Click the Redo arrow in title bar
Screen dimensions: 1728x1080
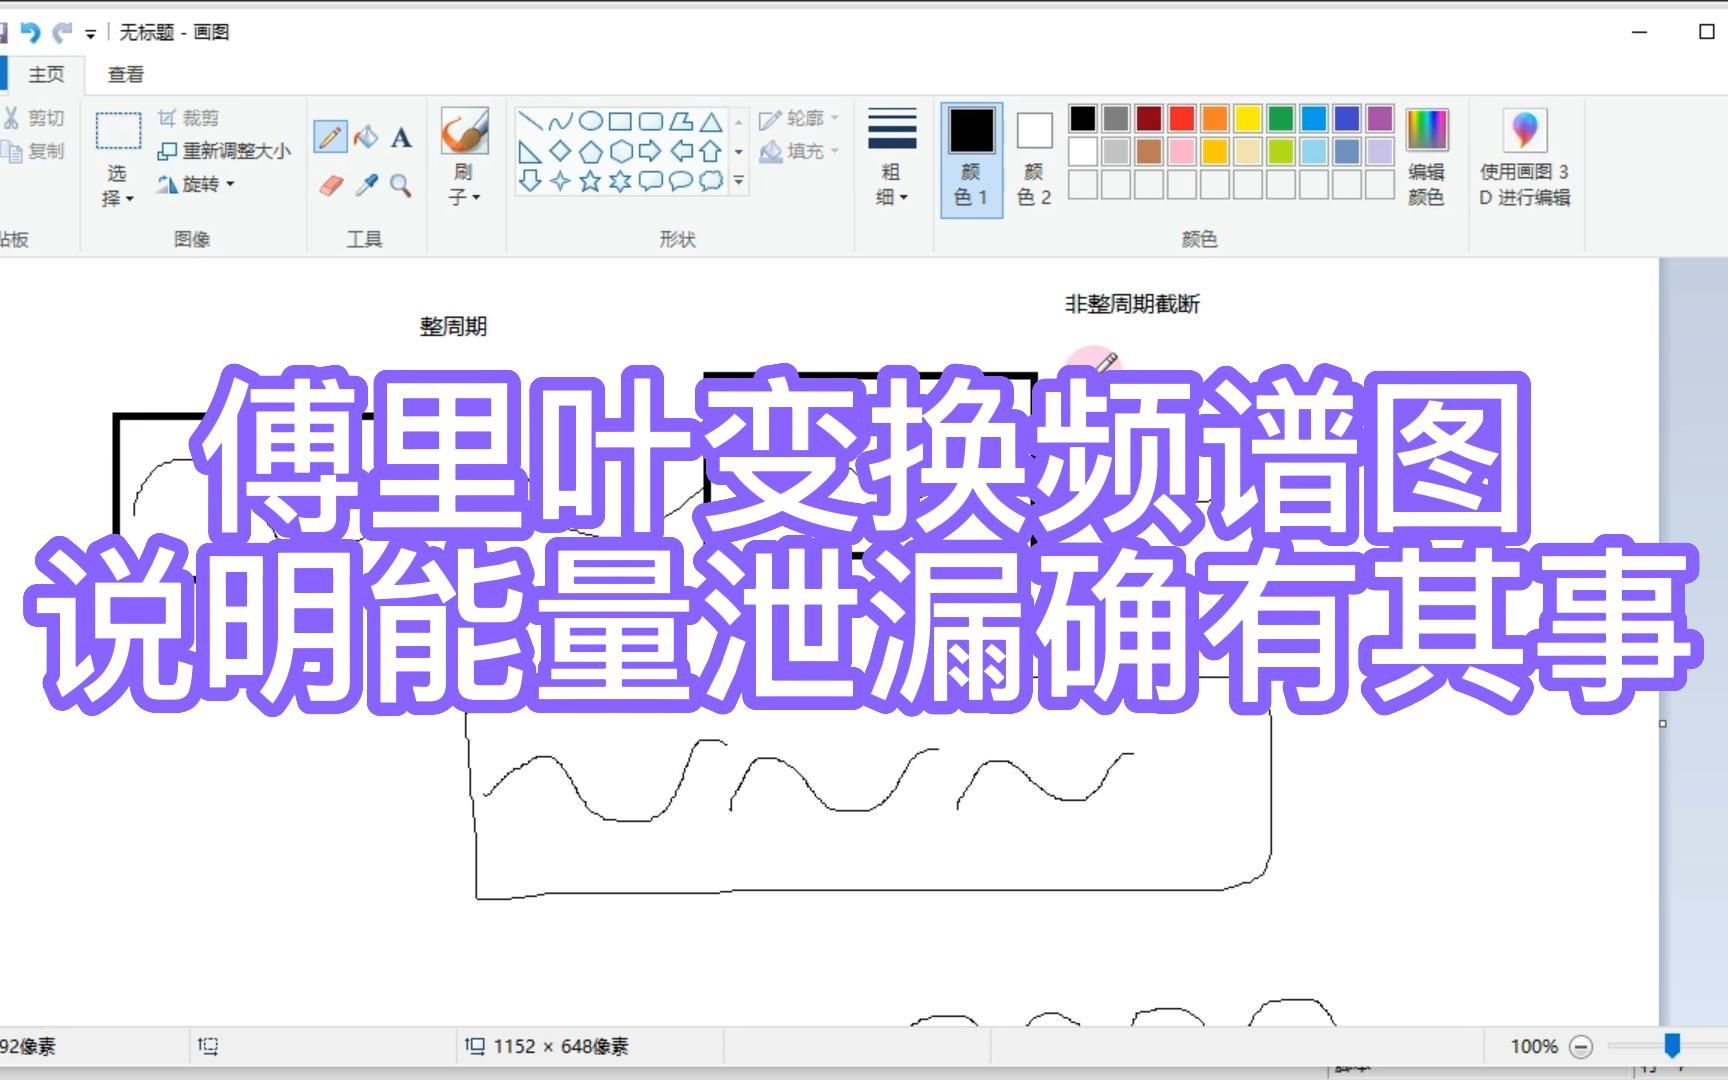(63, 32)
